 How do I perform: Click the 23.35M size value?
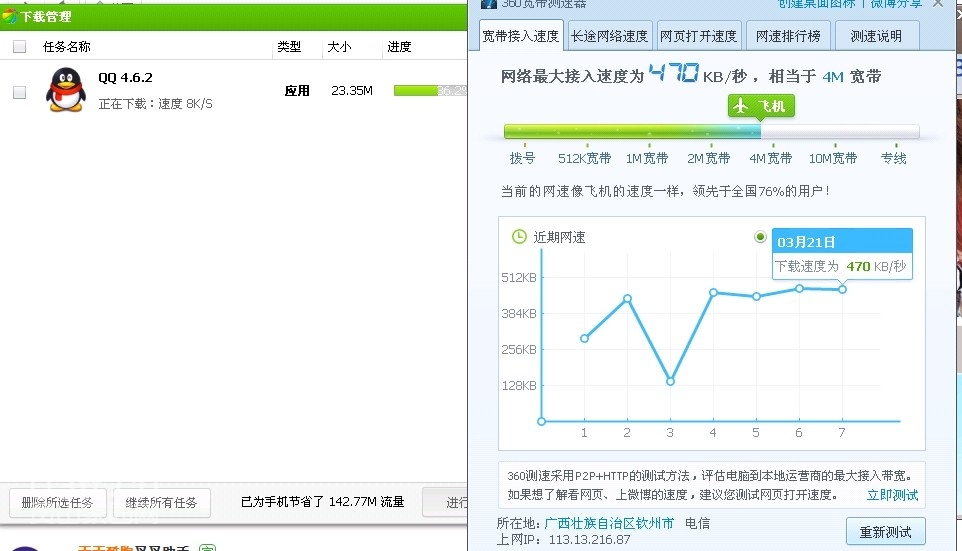[x=352, y=91]
